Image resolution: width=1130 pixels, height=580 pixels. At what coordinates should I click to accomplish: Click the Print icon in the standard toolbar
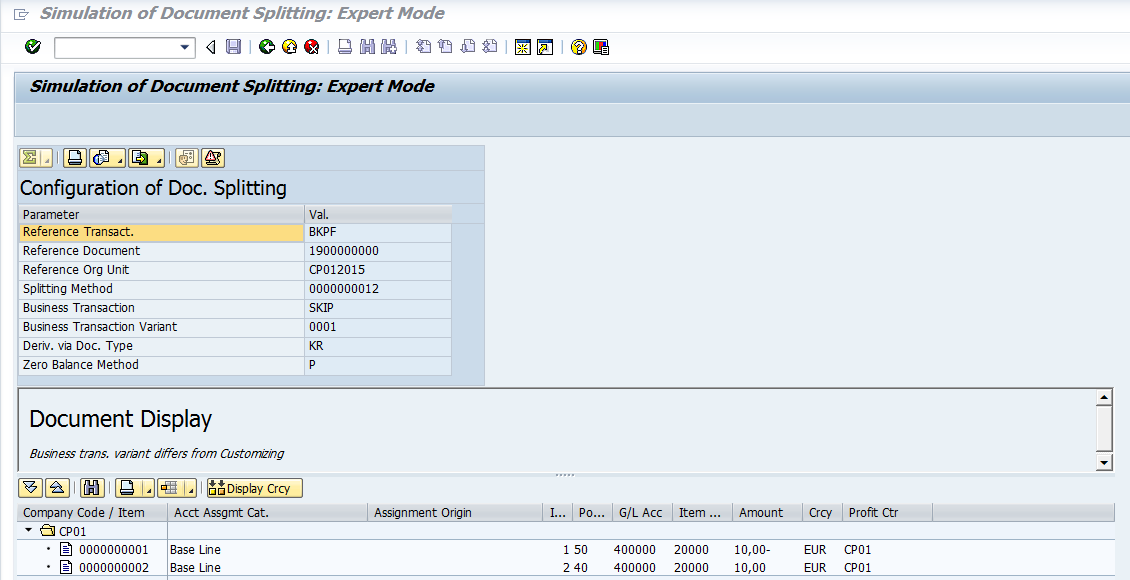(x=345, y=47)
